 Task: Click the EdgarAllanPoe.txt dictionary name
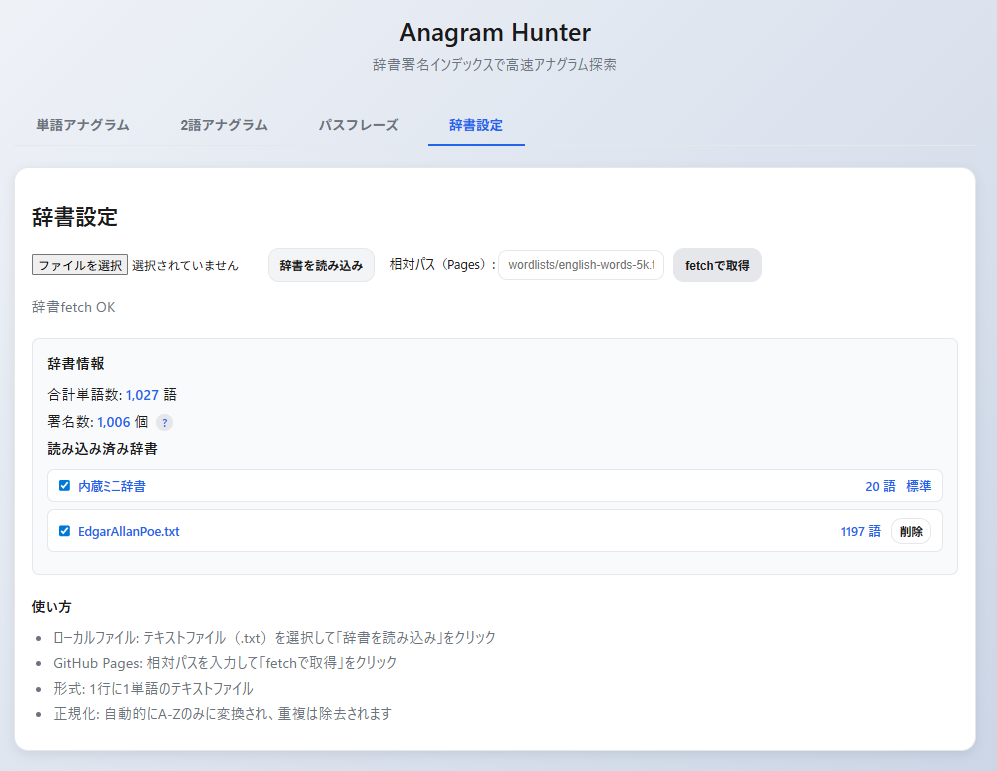pos(128,531)
